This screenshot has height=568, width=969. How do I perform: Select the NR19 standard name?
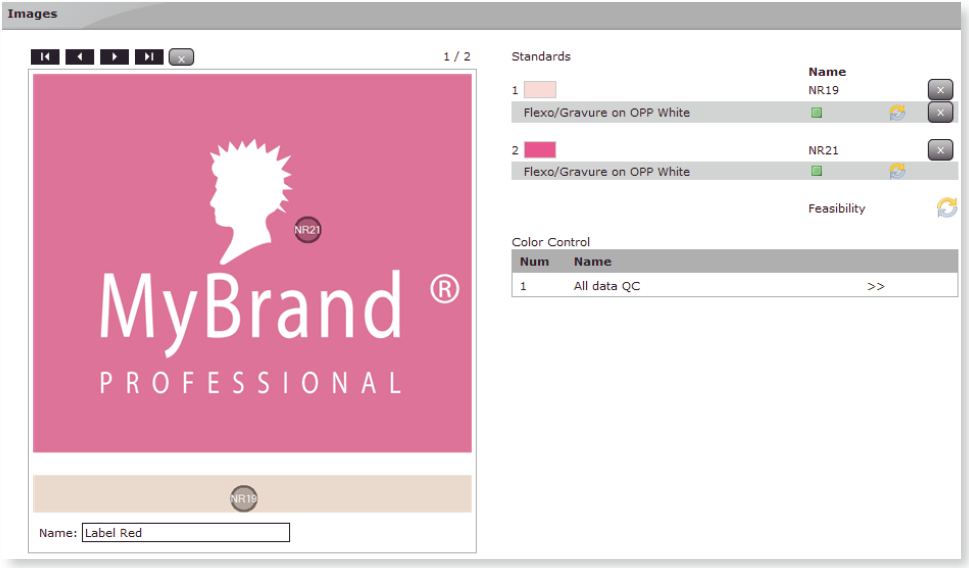click(x=823, y=90)
